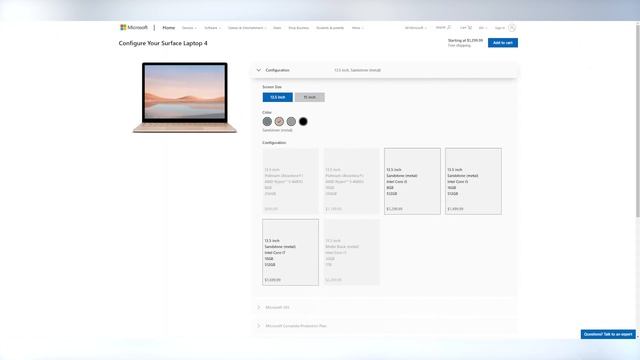Select the 15 inch screen size
The width and height of the screenshot is (640, 360).
pos(310,97)
